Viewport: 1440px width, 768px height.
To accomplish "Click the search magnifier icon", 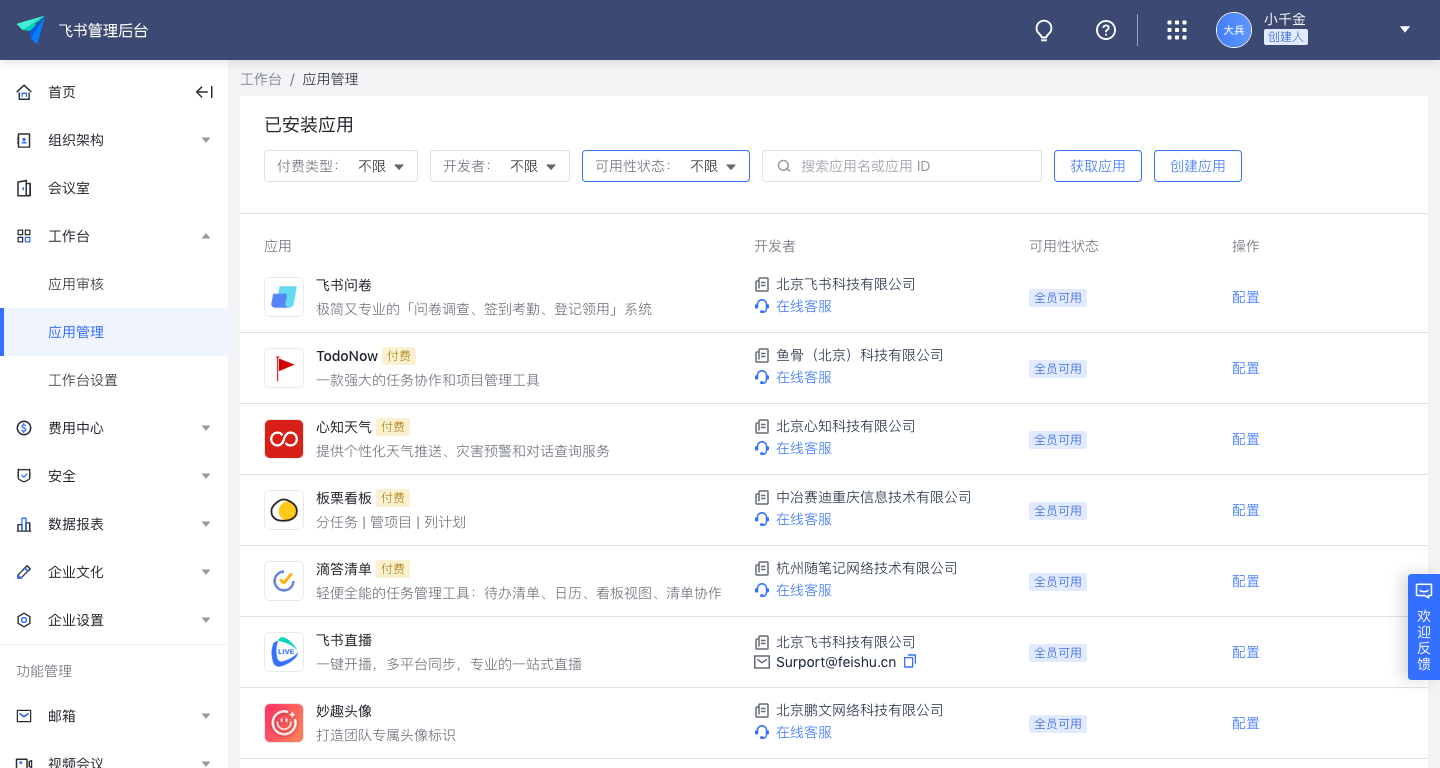I will coord(785,166).
